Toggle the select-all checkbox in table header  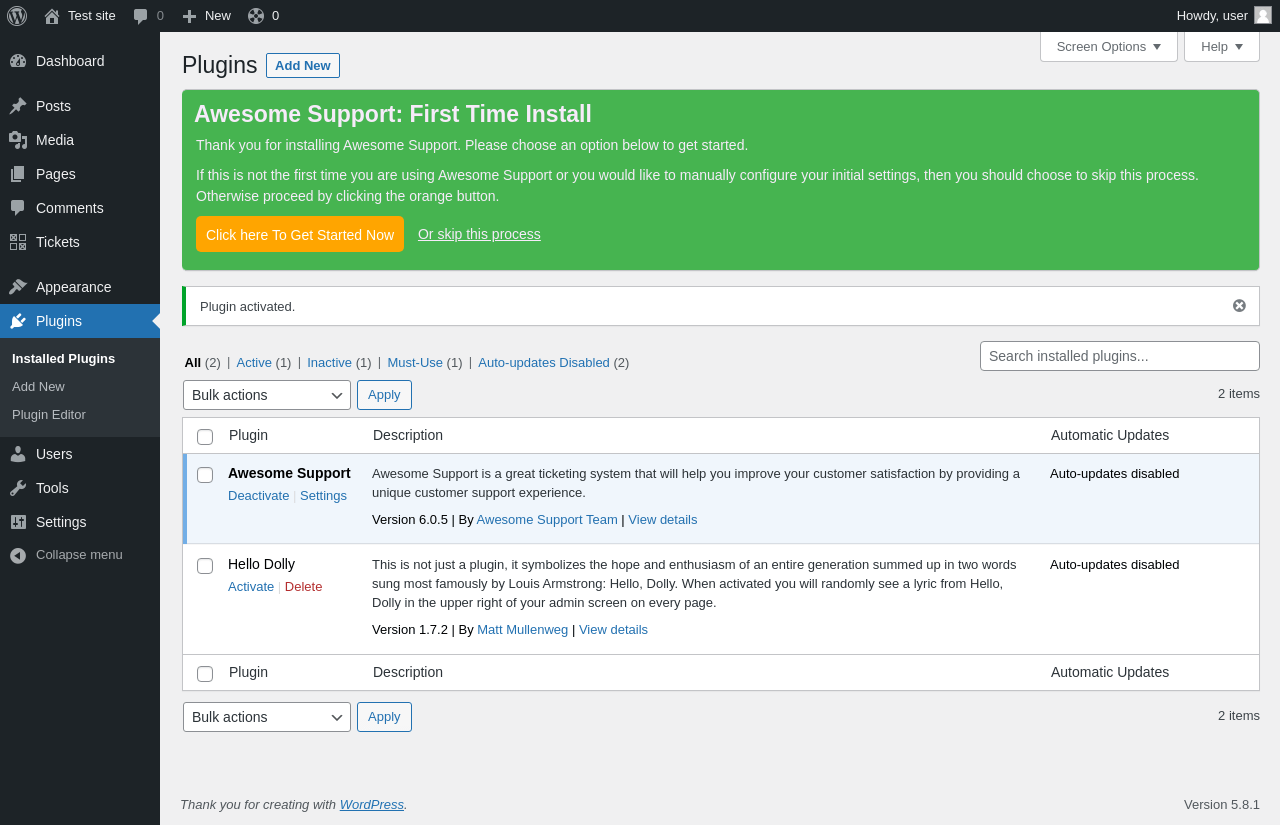[205, 437]
